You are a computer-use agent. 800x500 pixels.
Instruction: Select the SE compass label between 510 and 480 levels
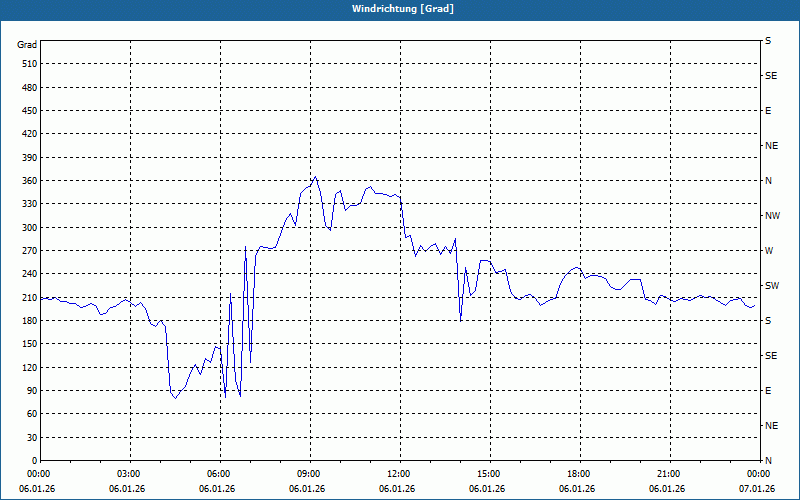click(771, 76)
